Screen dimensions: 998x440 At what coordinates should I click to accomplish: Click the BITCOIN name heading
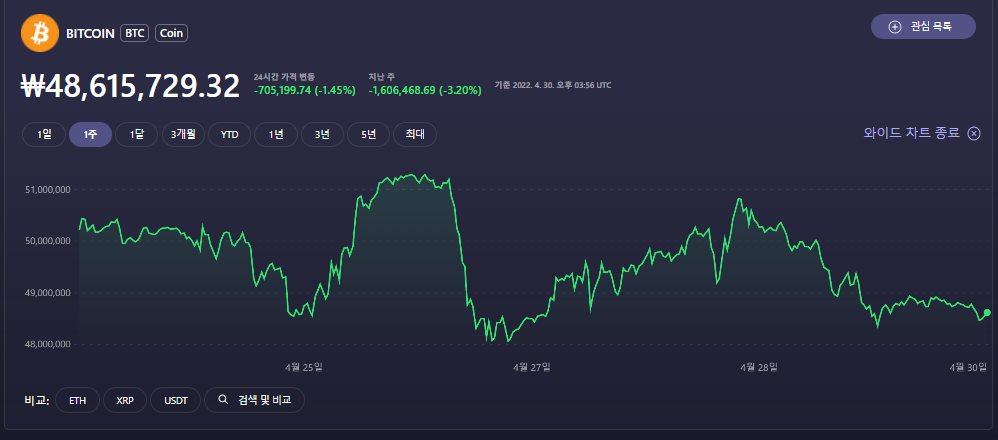click(x=90, y=34)
